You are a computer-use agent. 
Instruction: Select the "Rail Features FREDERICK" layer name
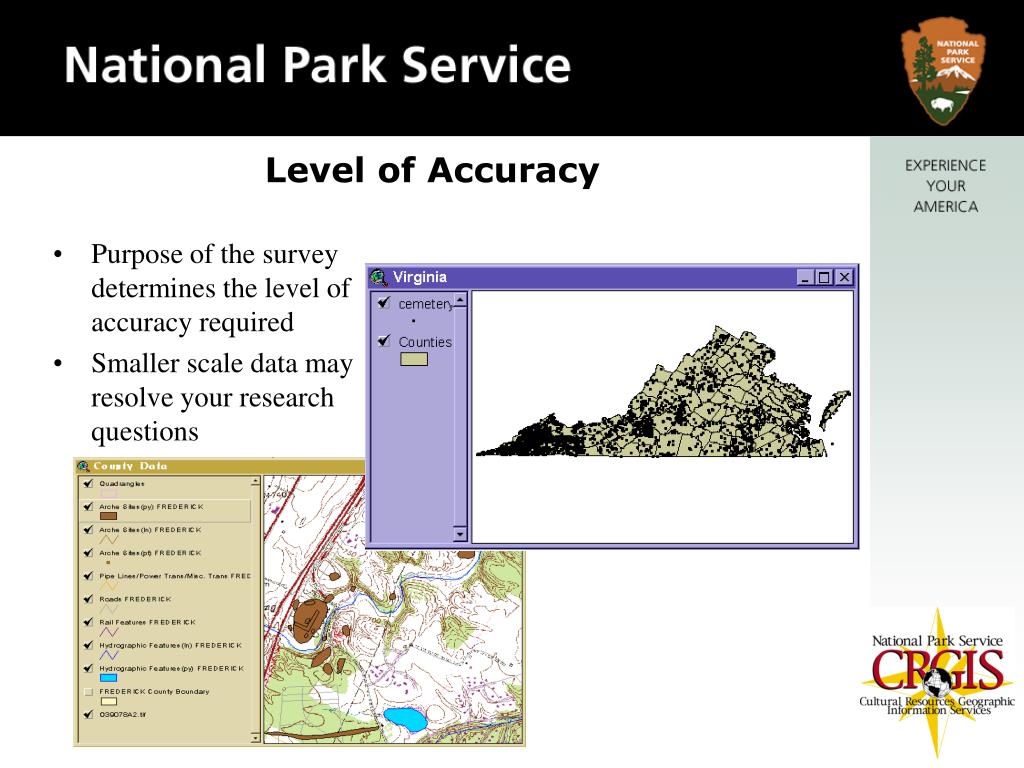click(x=148, y=622)
